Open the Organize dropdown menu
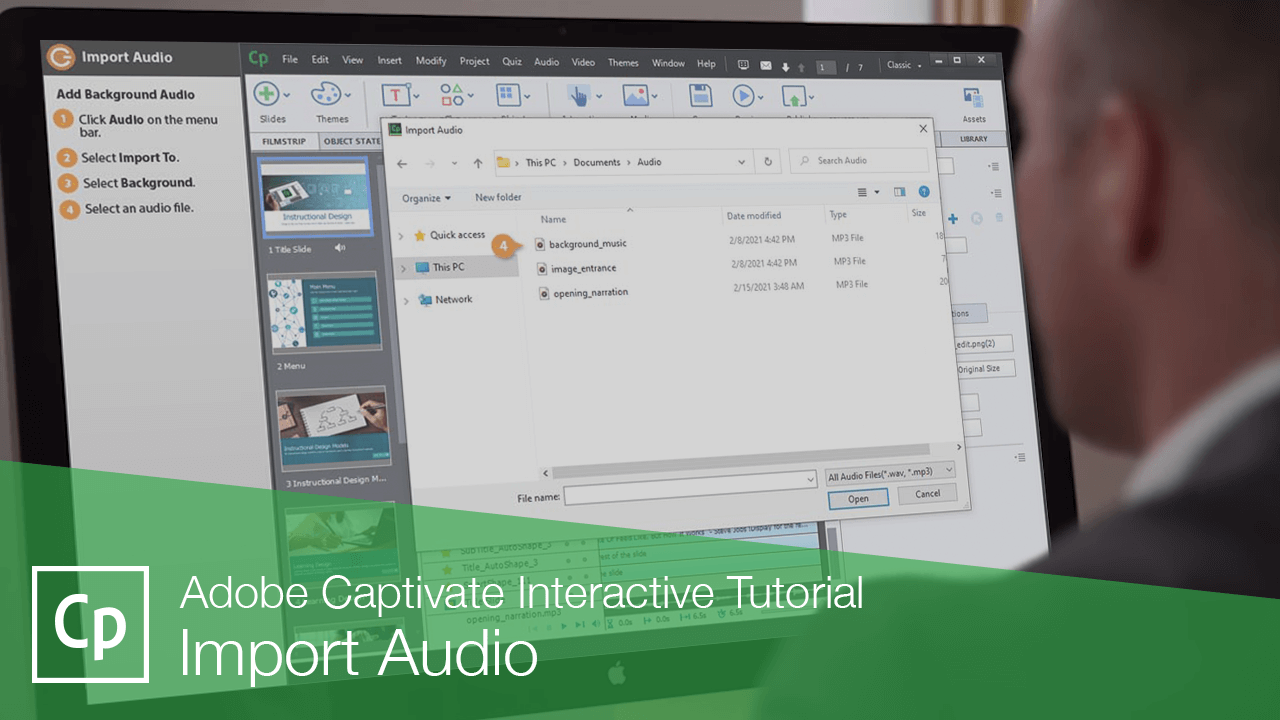Image resolution: width=1280 pixels, height=720 pixels. (x=425, y=198)
